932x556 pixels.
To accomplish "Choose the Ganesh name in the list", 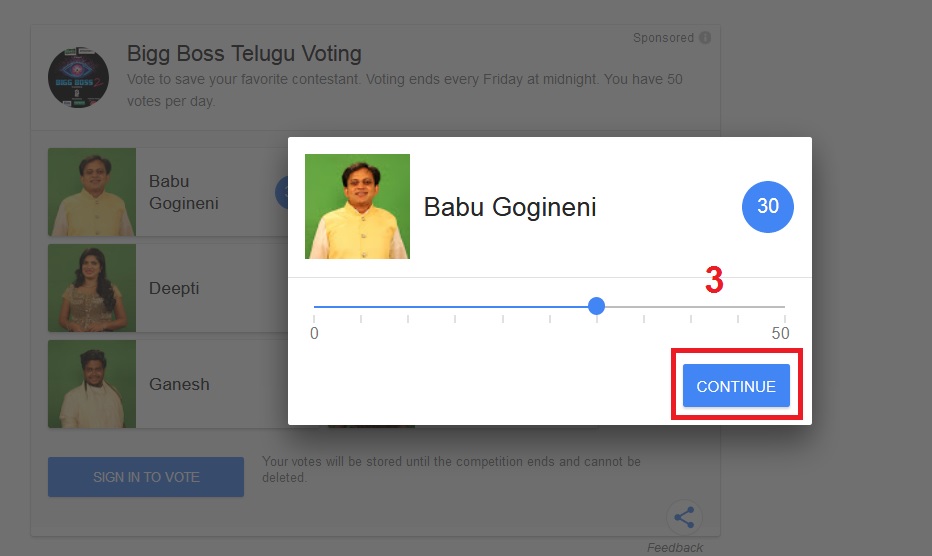I will click(x=179, y=384).
